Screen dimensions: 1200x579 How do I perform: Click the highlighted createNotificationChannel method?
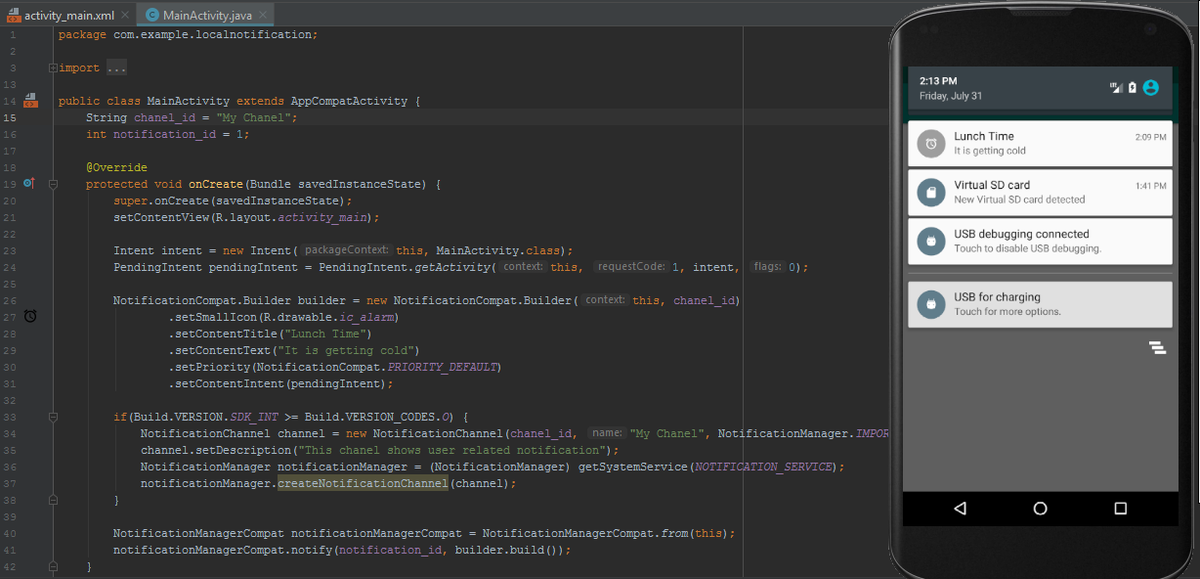(x=363, y=484)
